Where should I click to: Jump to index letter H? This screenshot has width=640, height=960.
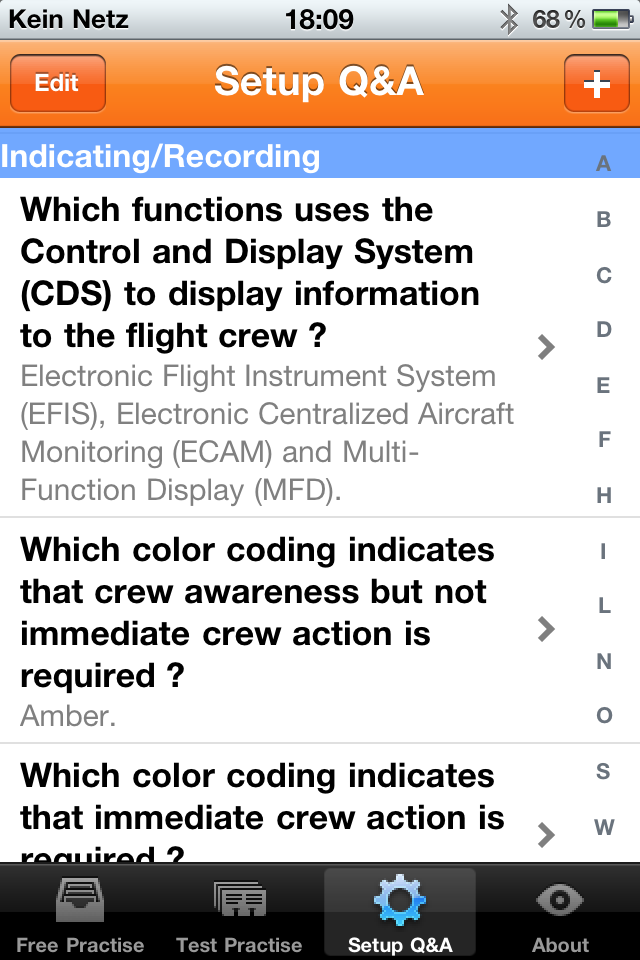click(x=603, y=495)
